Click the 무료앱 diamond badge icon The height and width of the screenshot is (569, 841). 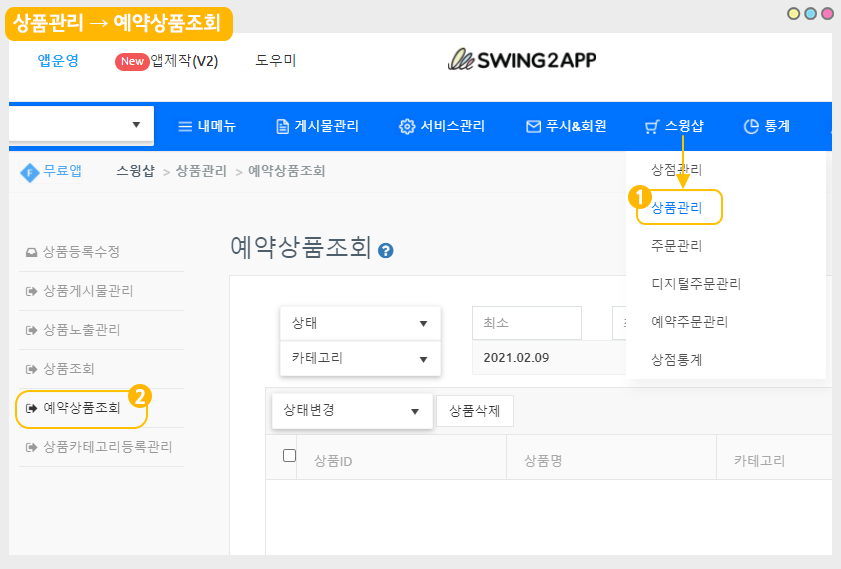coord(30,171)
